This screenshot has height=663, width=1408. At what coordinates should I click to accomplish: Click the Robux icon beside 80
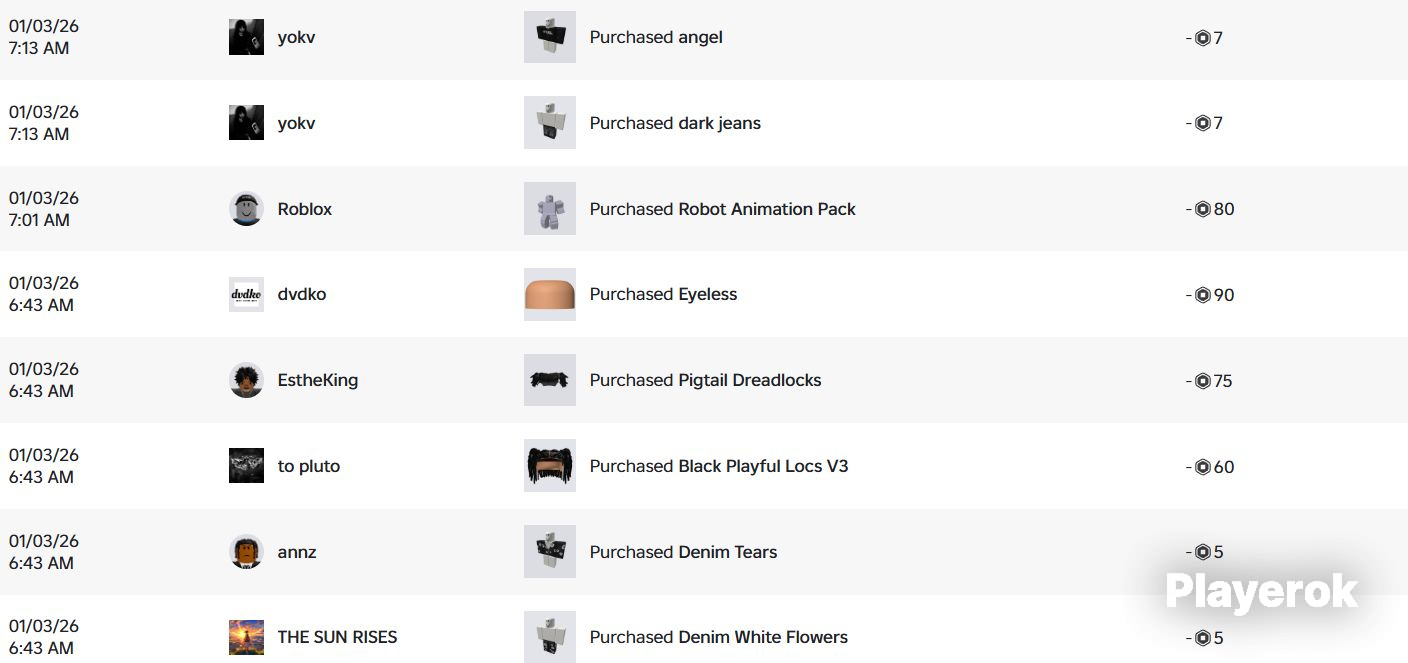[1203, 209]
